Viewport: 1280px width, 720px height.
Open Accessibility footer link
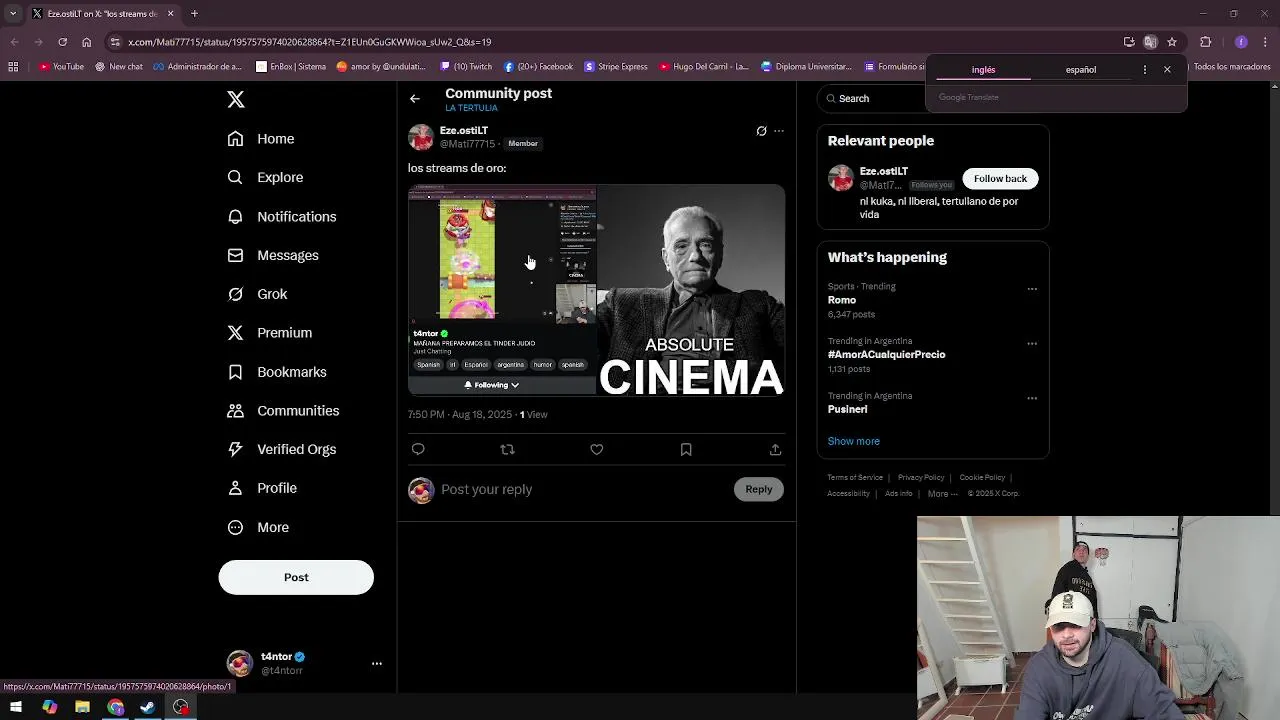click(848, 494)
